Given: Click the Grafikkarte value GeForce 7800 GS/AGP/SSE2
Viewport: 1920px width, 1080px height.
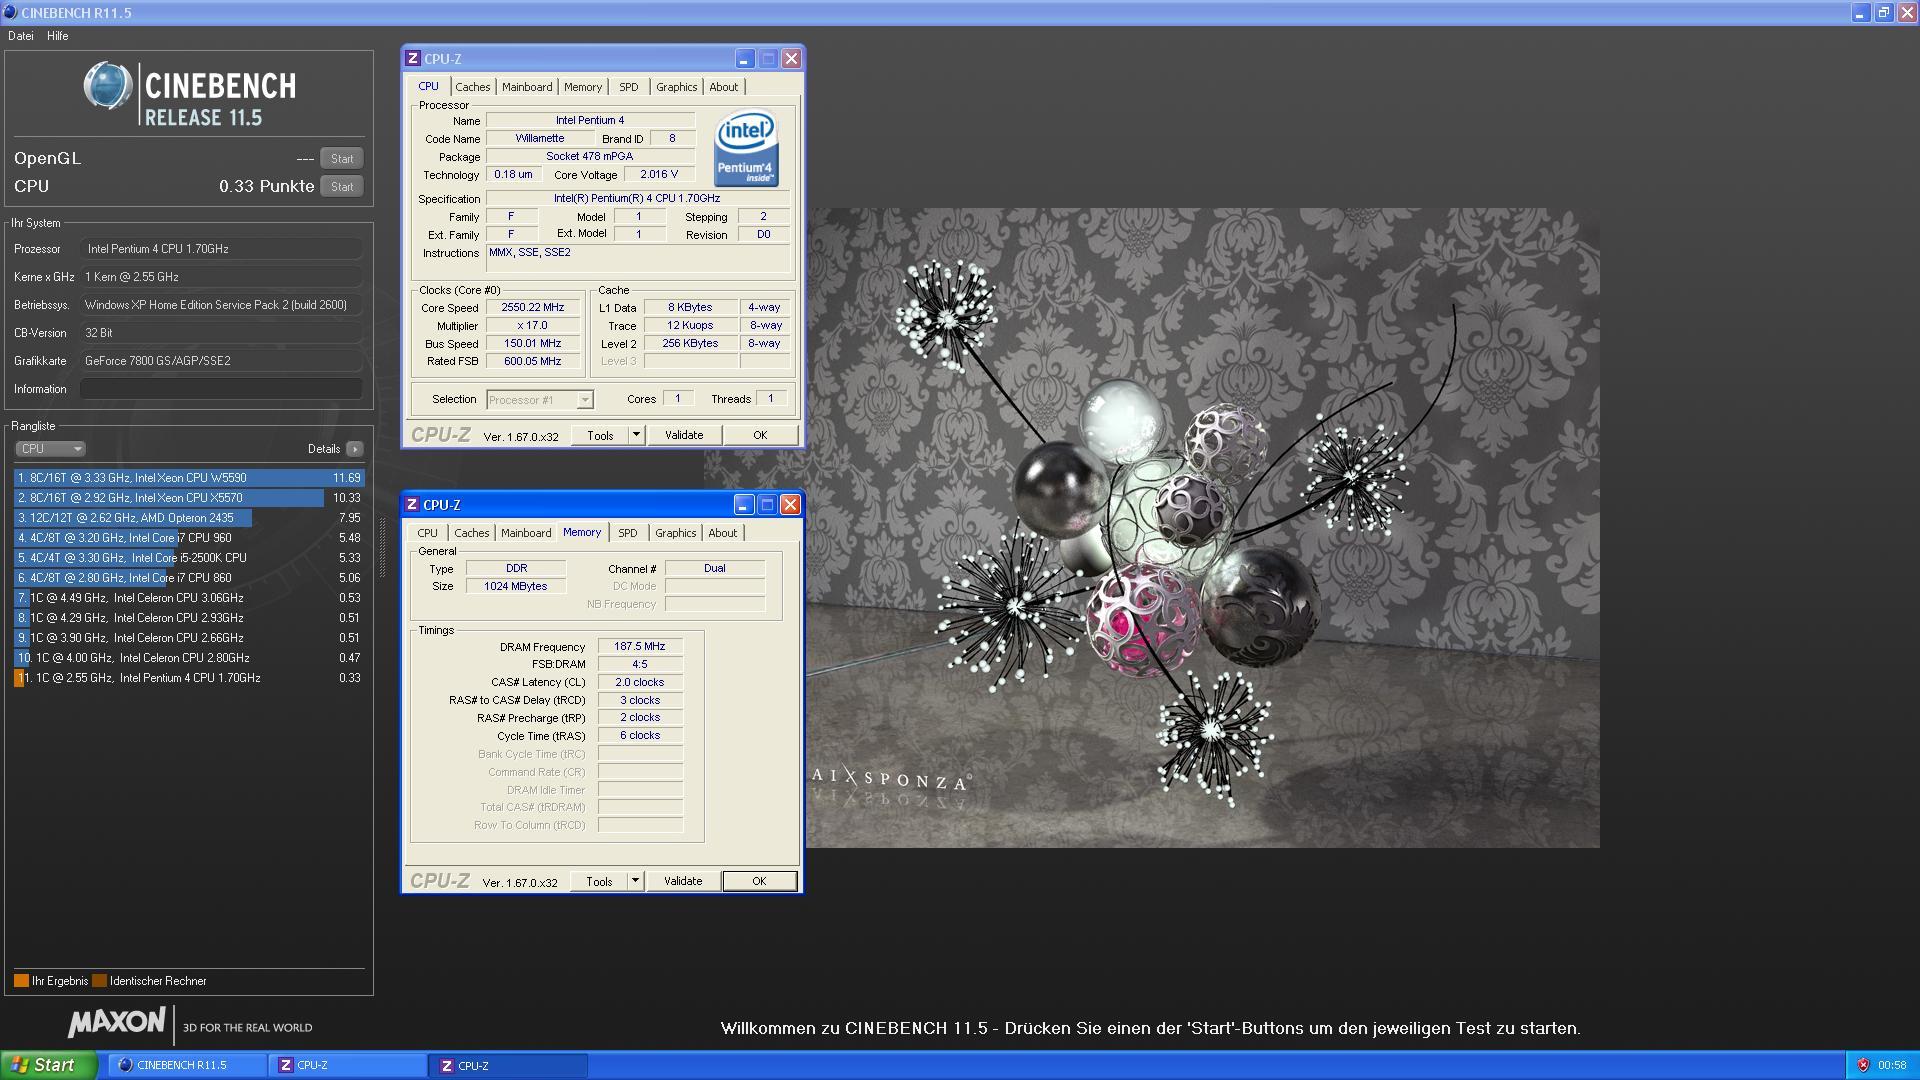Looking at the screenshot, I should click(x=221, y=361).
